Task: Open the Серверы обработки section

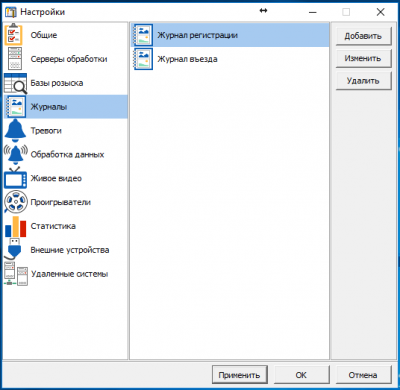Action: pos(69,59)
